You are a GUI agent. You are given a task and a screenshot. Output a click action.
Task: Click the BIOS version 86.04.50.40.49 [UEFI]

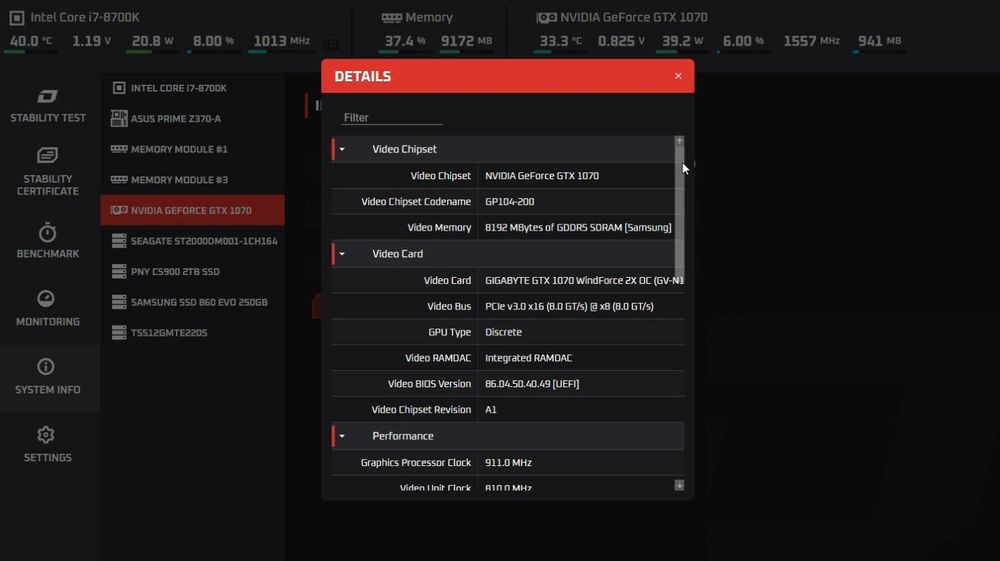(x=532, y=384)
